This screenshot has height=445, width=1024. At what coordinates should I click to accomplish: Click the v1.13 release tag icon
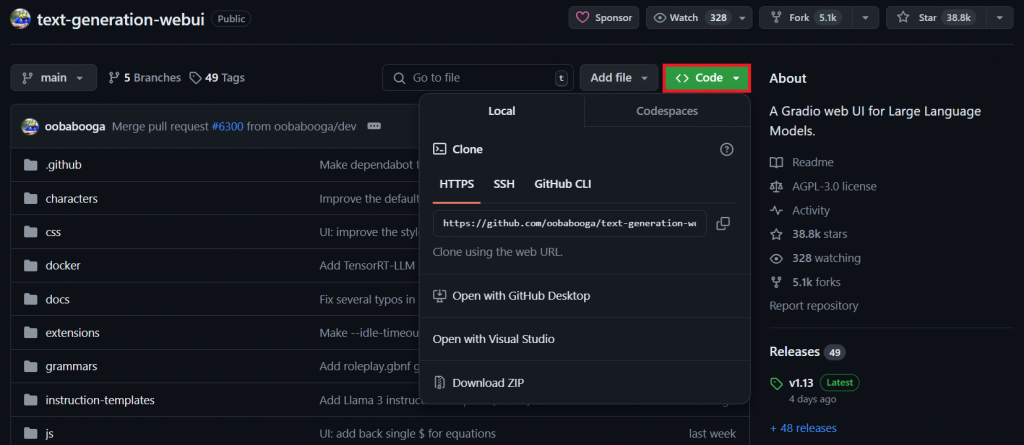(776, 383)
